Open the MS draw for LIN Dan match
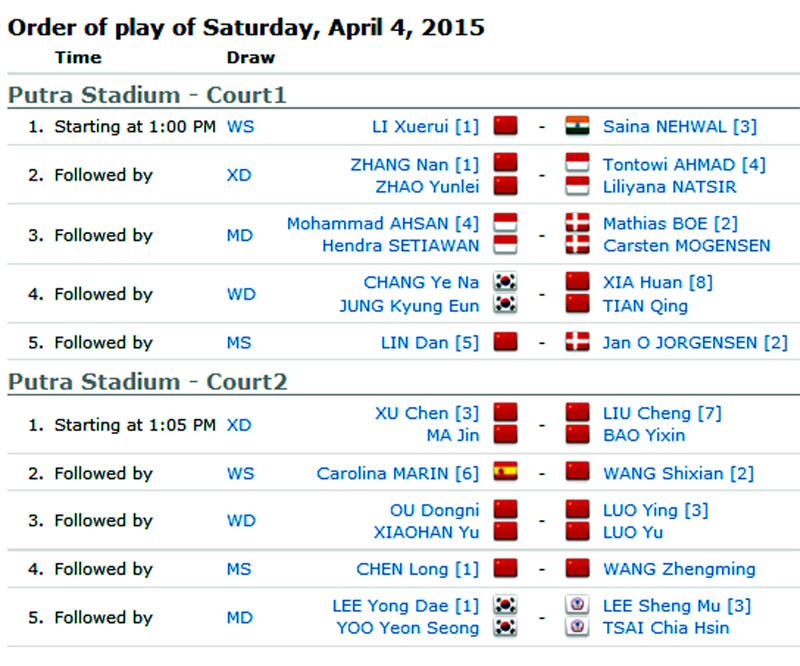This screenshot has width=800, height=666. pyautogui.click(x=239, y=342)
